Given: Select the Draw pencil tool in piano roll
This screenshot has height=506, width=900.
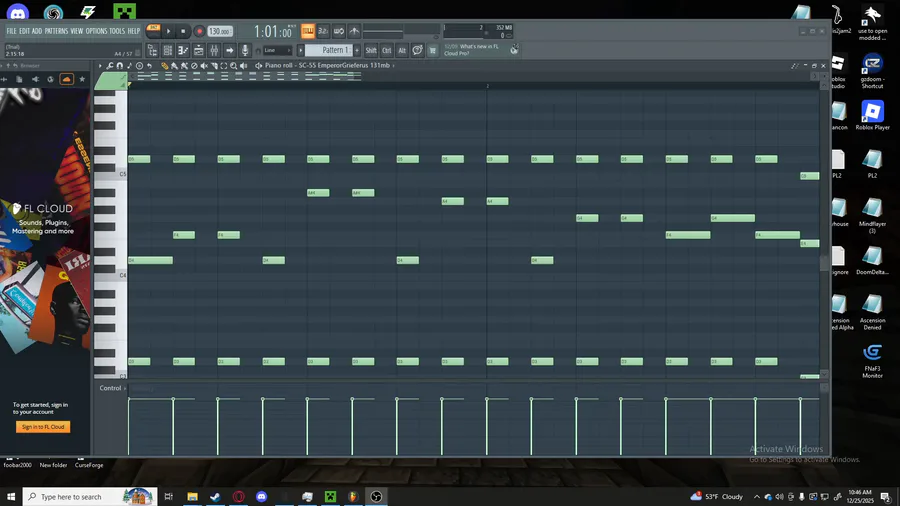Looking at the screenshot, I should click(x=165, y=65).
